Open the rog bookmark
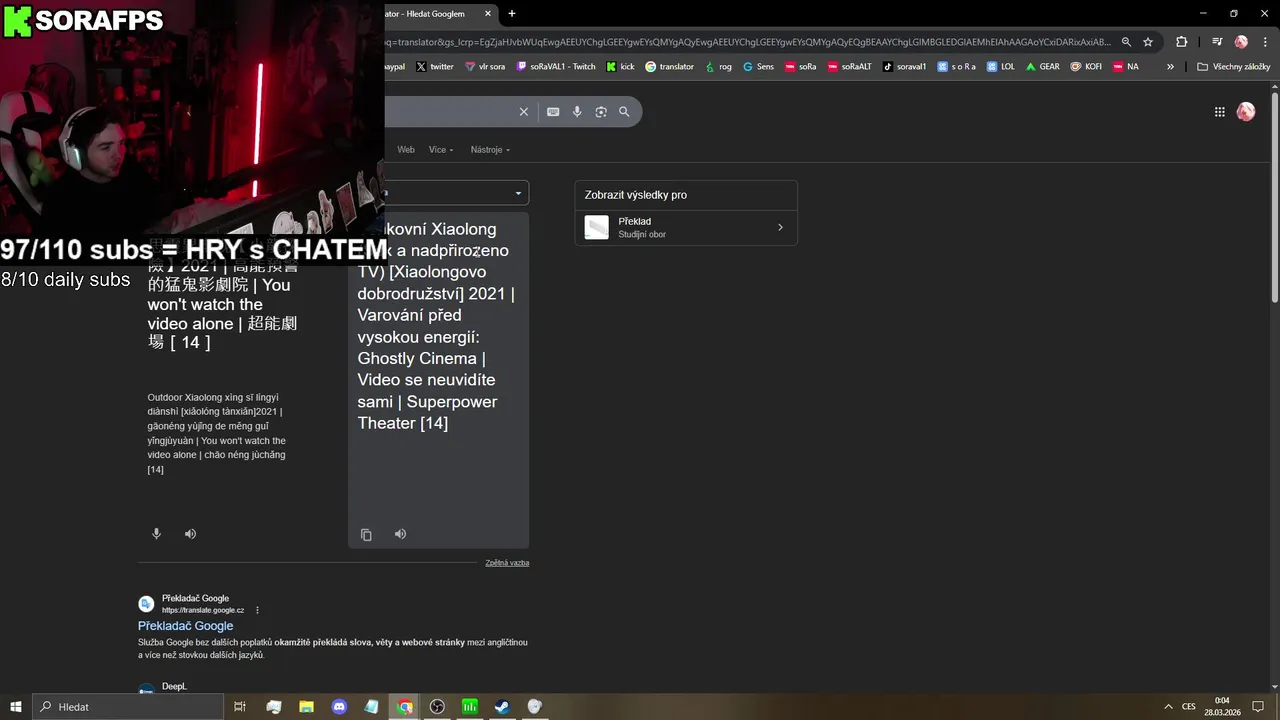1280x720 pixels. 718,67
